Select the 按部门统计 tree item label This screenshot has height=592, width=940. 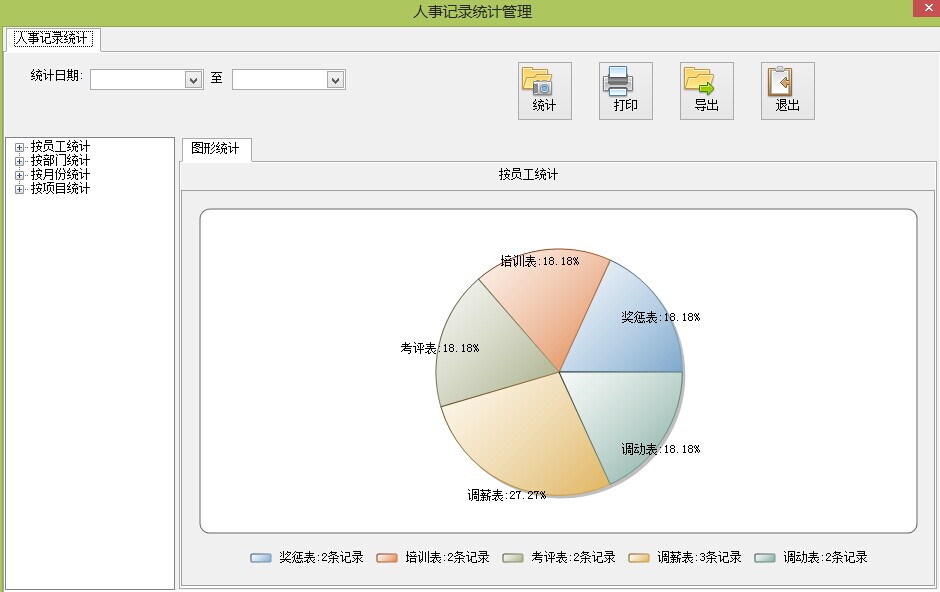click(x=60, y=161)
